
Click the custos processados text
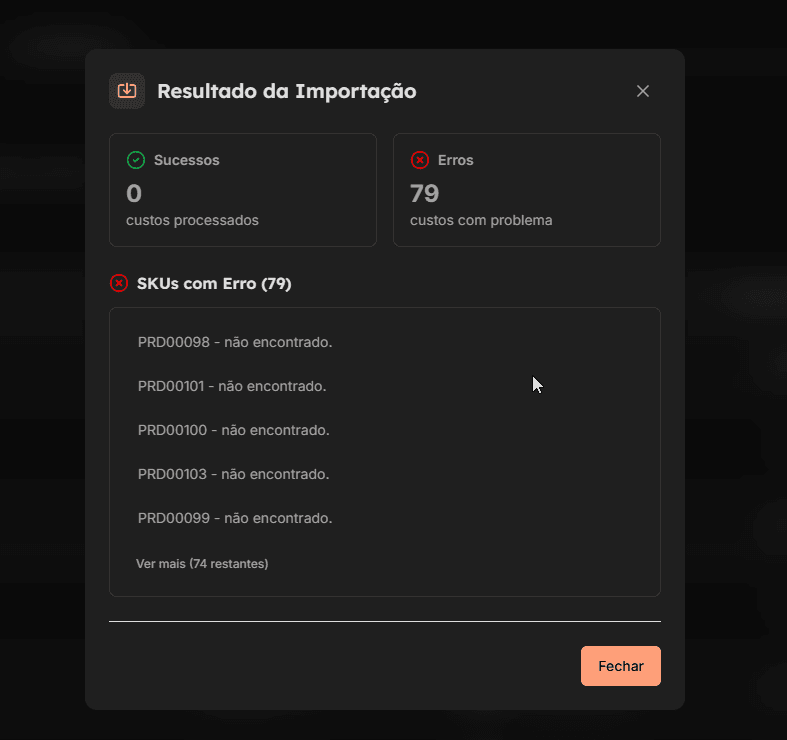[x=192, y=220]
